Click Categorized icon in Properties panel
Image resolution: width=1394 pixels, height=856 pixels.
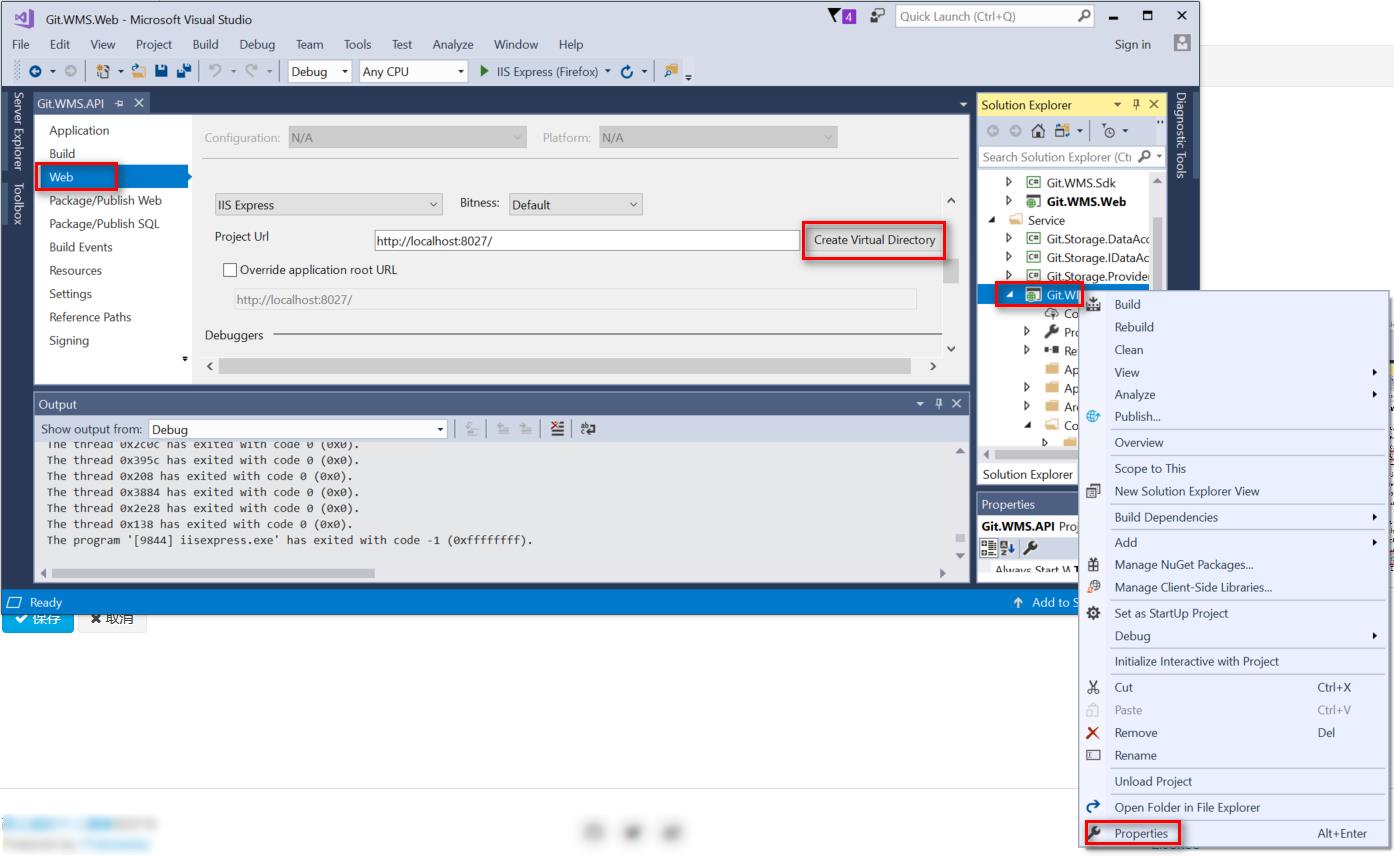tap(988, 547)
